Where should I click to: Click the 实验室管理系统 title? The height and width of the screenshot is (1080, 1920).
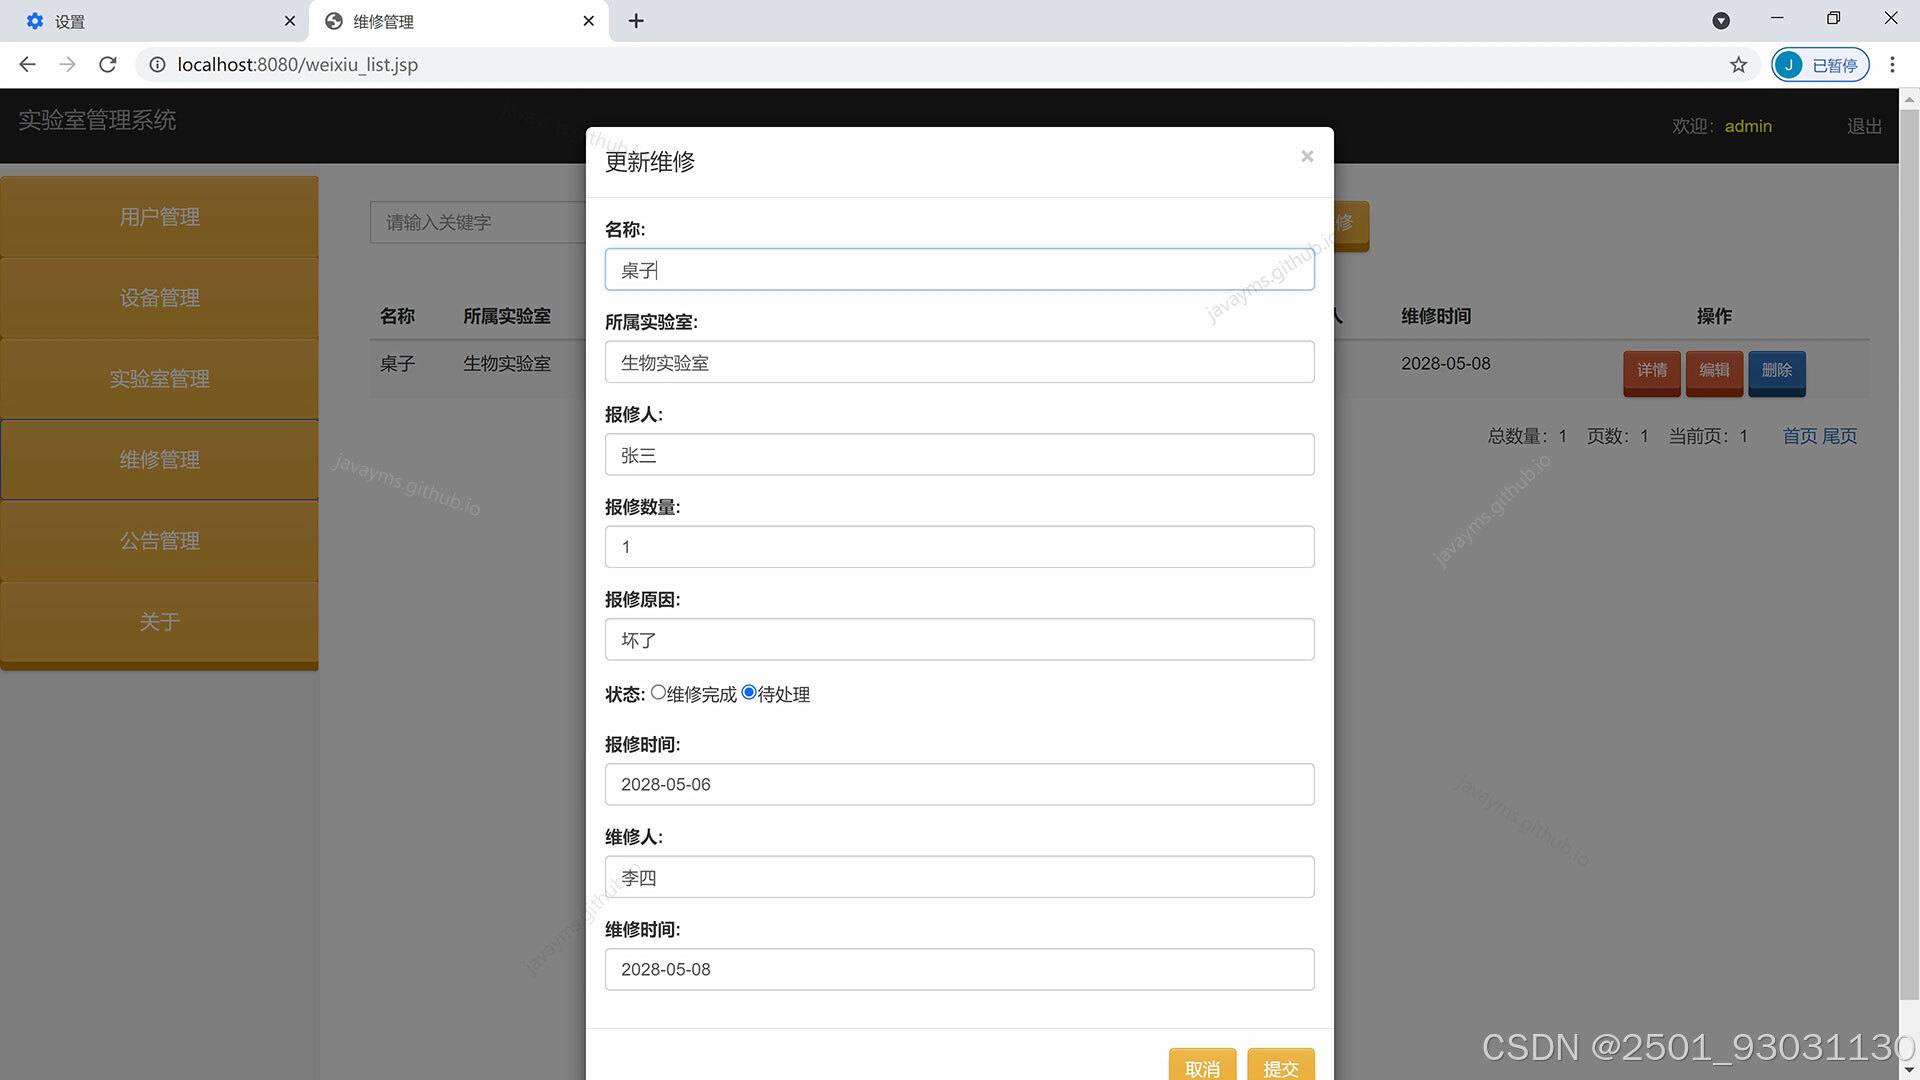tap(97, 120)
